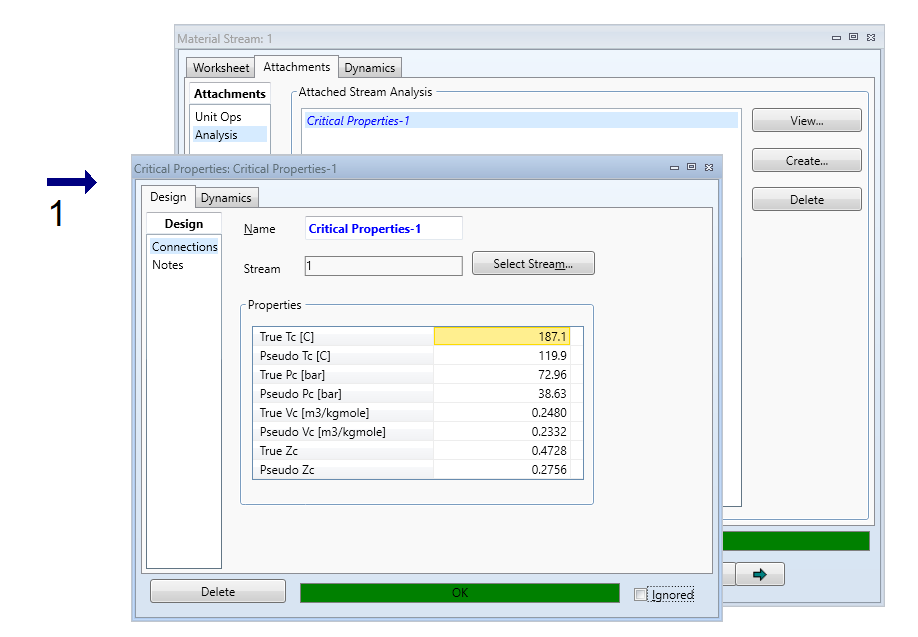
Task: Switch to the Worksheet tab
Action: 220,67
